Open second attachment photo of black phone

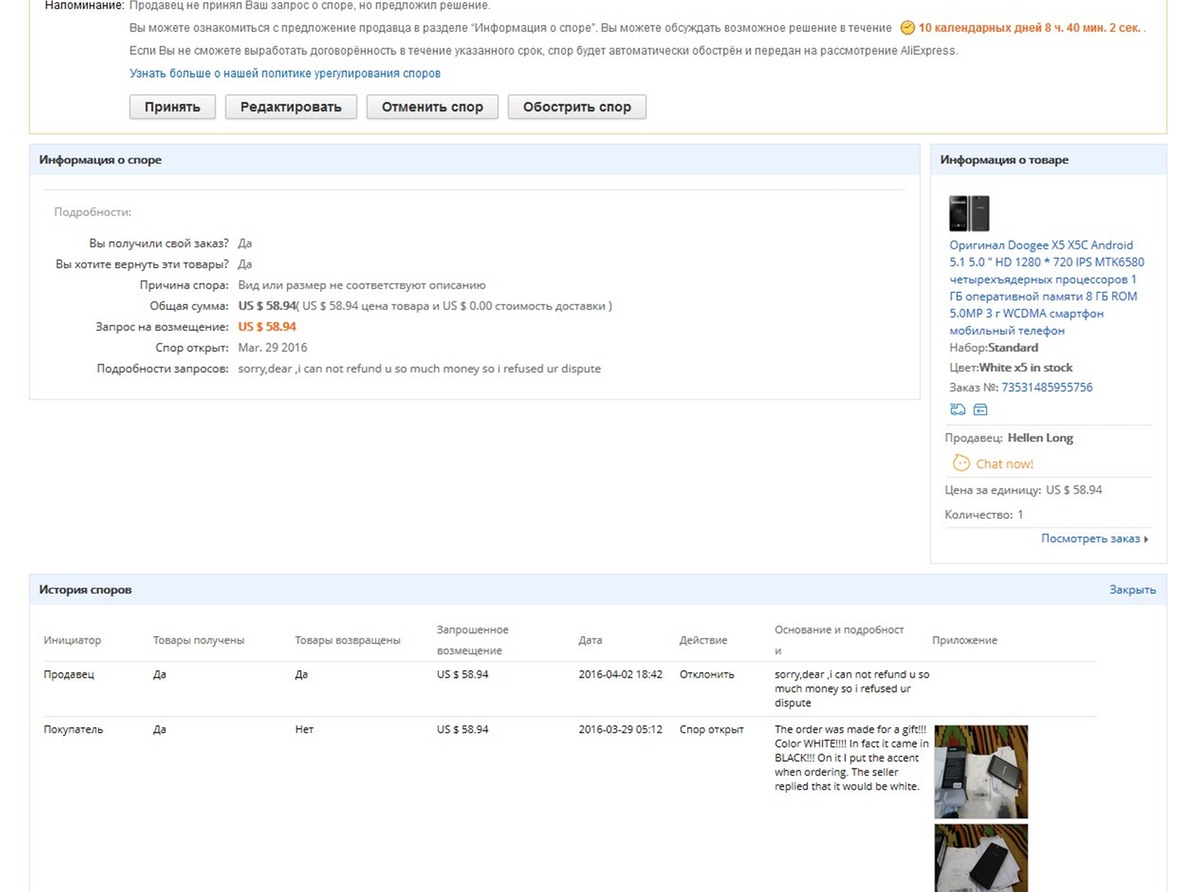(x=980, y=858)
